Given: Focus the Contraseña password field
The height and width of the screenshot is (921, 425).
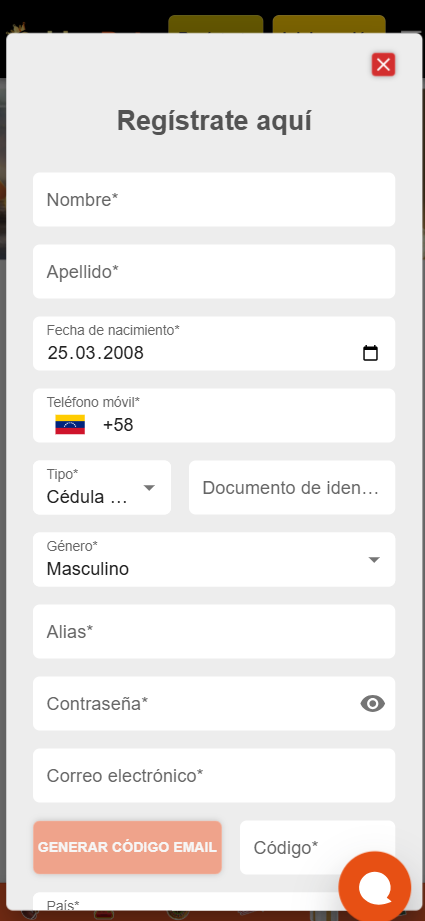Looking at the screenshot, I should coord(214,703).
